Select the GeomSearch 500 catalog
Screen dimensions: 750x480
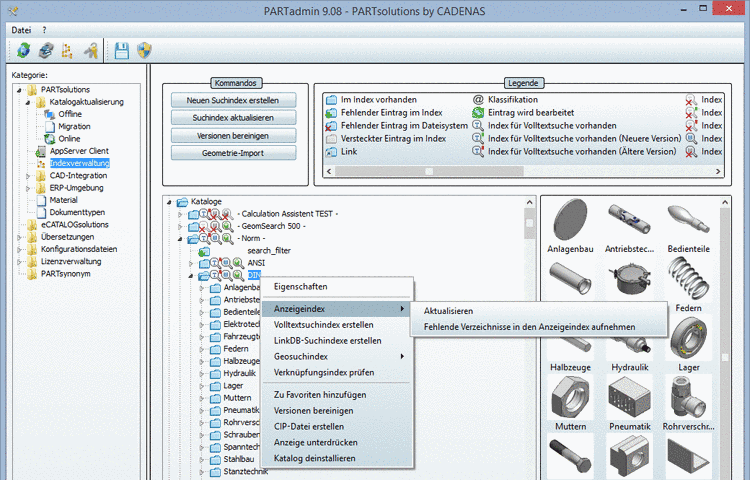click(x=271, y=226)
